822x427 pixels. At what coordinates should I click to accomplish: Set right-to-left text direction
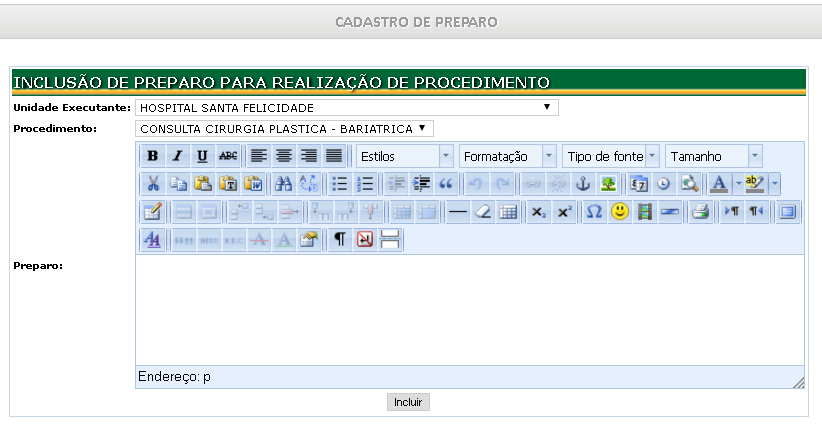click(x=756, y=212)
